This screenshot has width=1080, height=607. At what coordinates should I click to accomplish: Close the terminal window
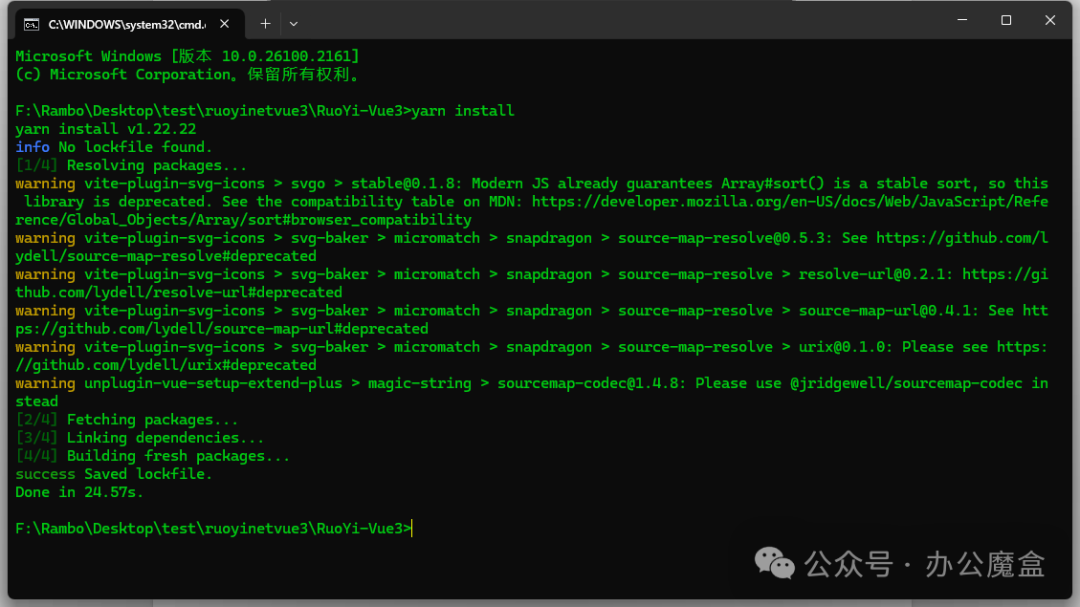click(x=1050, y=20)
